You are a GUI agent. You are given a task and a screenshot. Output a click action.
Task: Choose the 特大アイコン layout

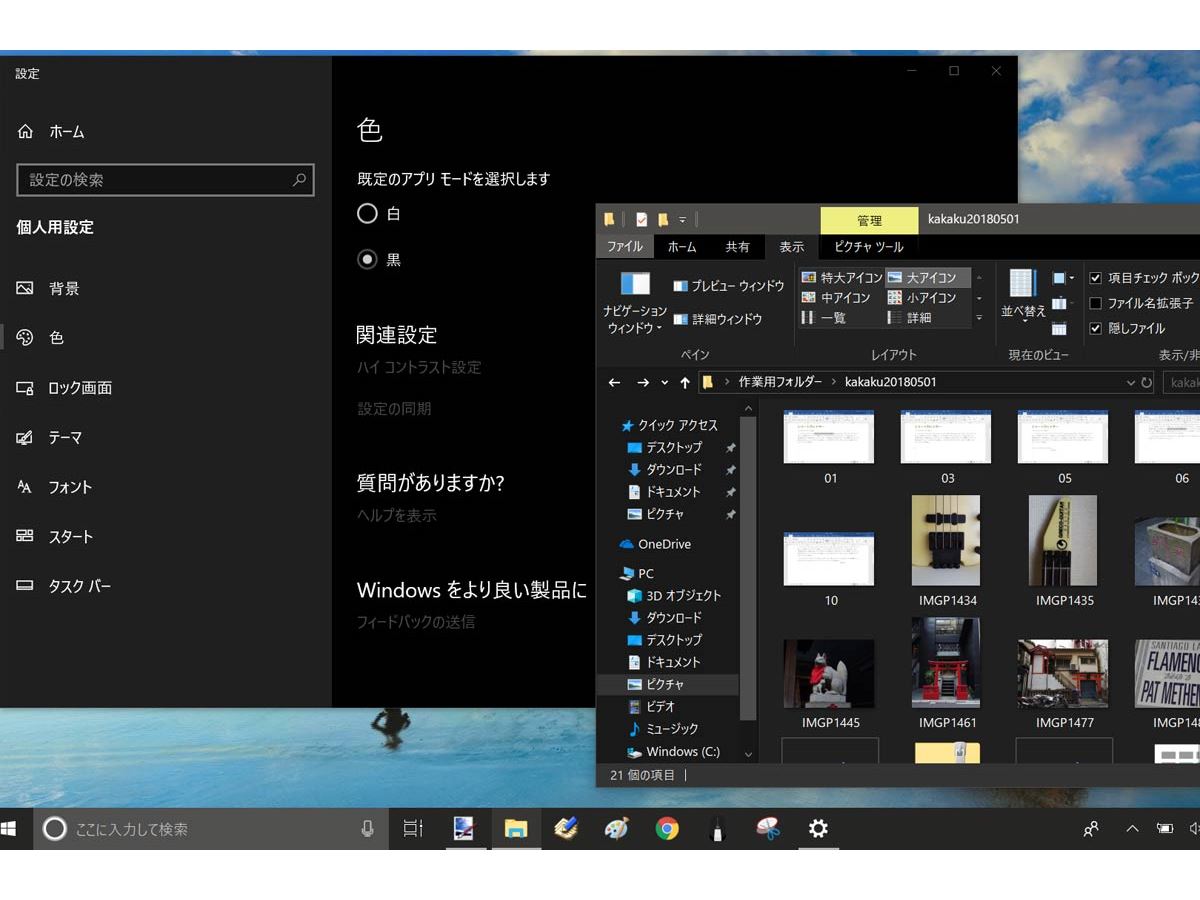[841, 278]
